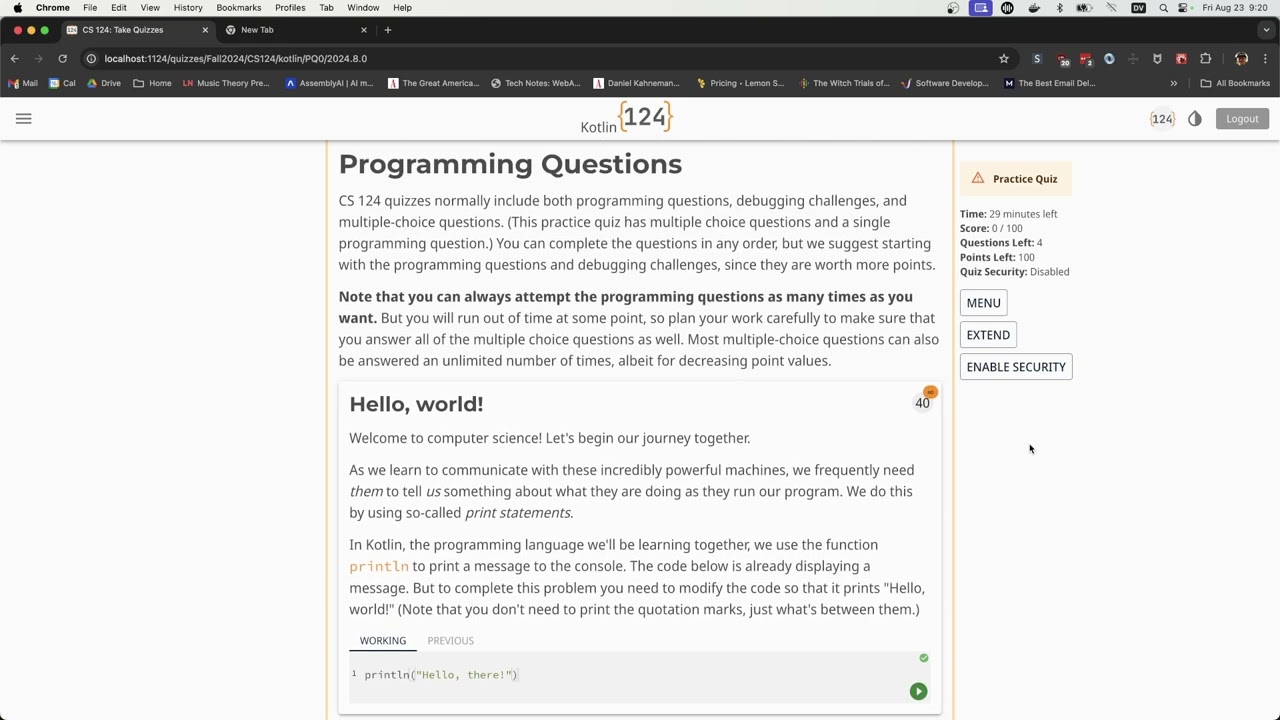Open Spotlight search in menu bar

click(1163, 8)
